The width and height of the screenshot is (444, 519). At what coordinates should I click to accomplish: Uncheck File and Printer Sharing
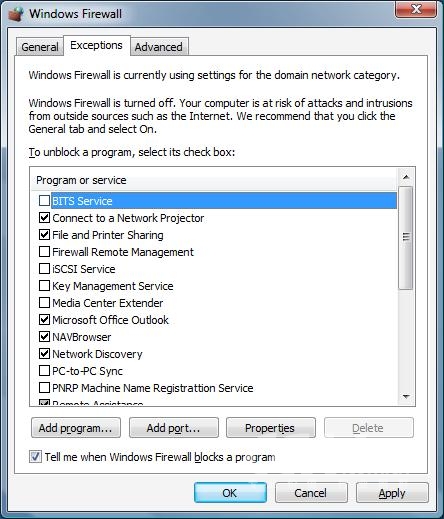(x=44, y=235)
